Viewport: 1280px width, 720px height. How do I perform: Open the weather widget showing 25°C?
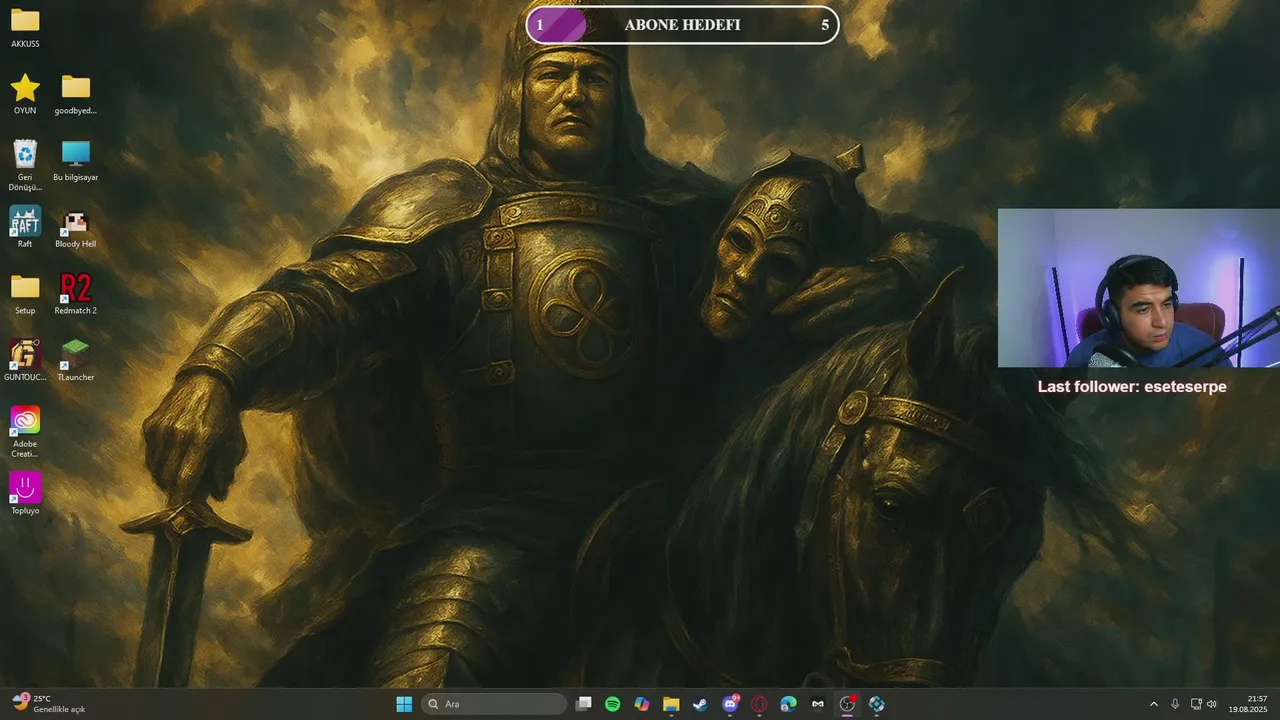coord(48,704)
